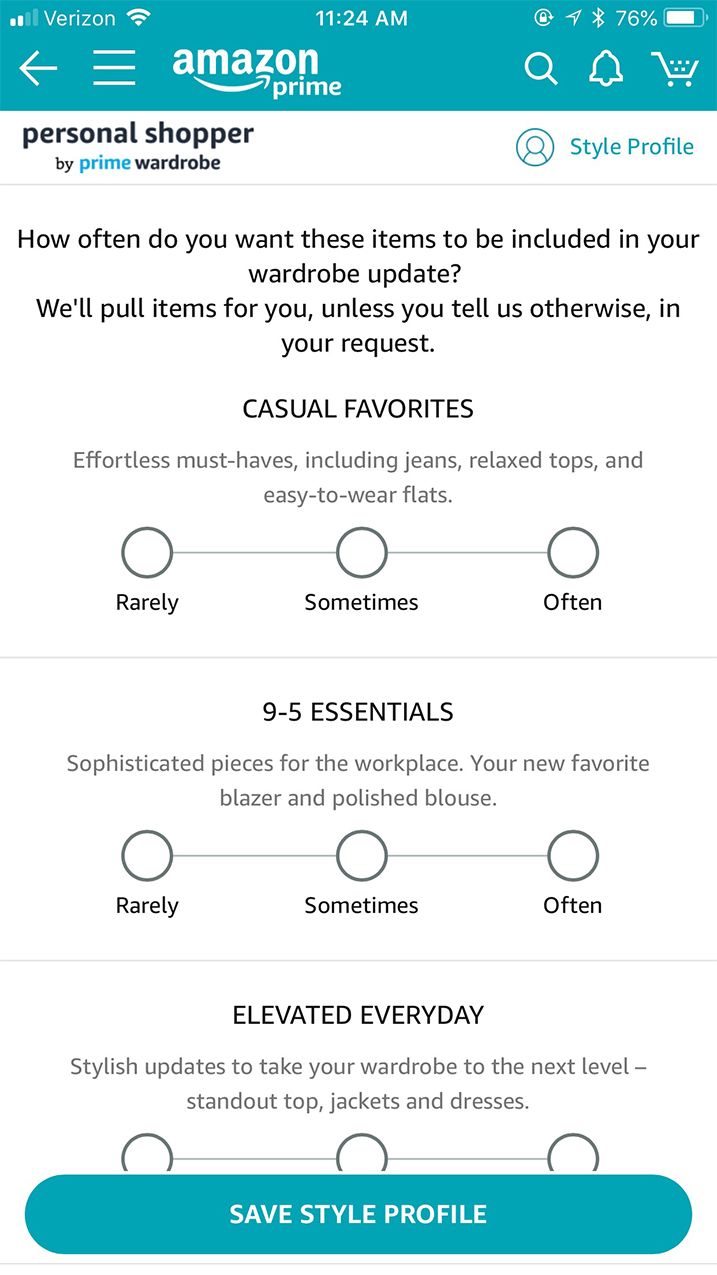Open the shopping cart icon
Viewport: 717px width, 1275px height.
[675, 68]
